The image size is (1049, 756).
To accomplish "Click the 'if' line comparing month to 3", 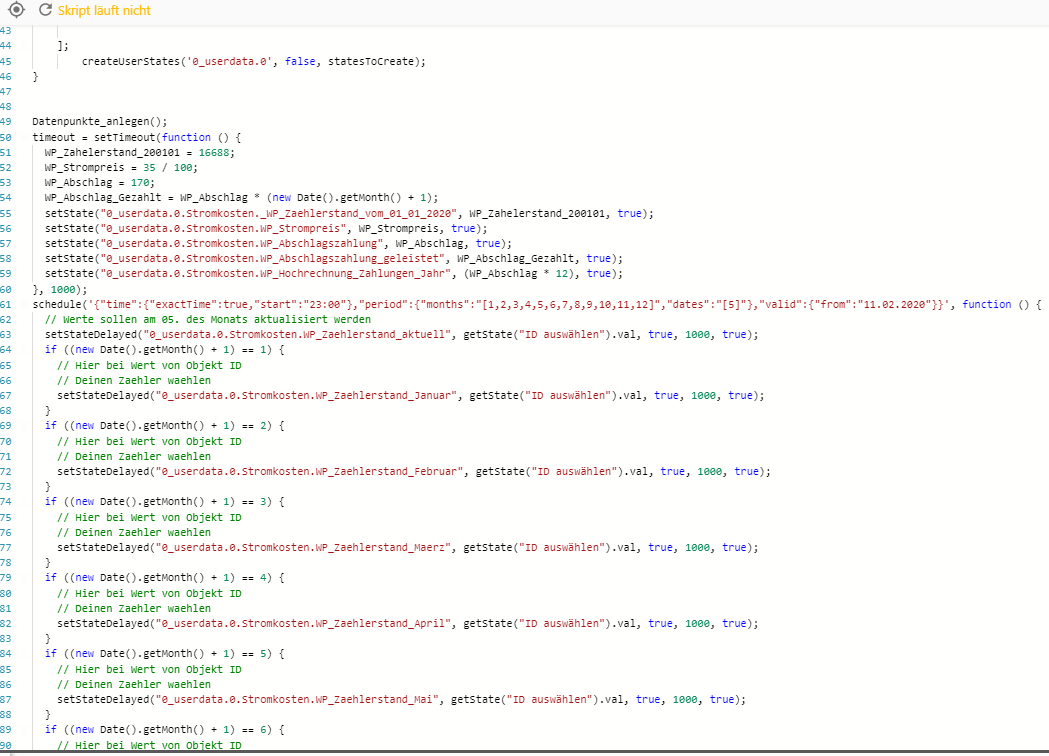I will coord(165,502).
